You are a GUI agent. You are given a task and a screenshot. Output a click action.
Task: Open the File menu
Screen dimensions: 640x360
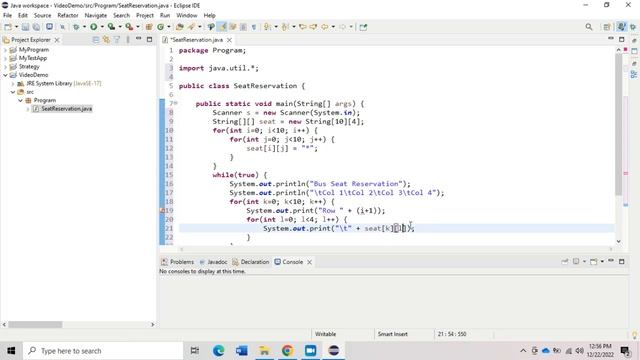pos(7,15)
